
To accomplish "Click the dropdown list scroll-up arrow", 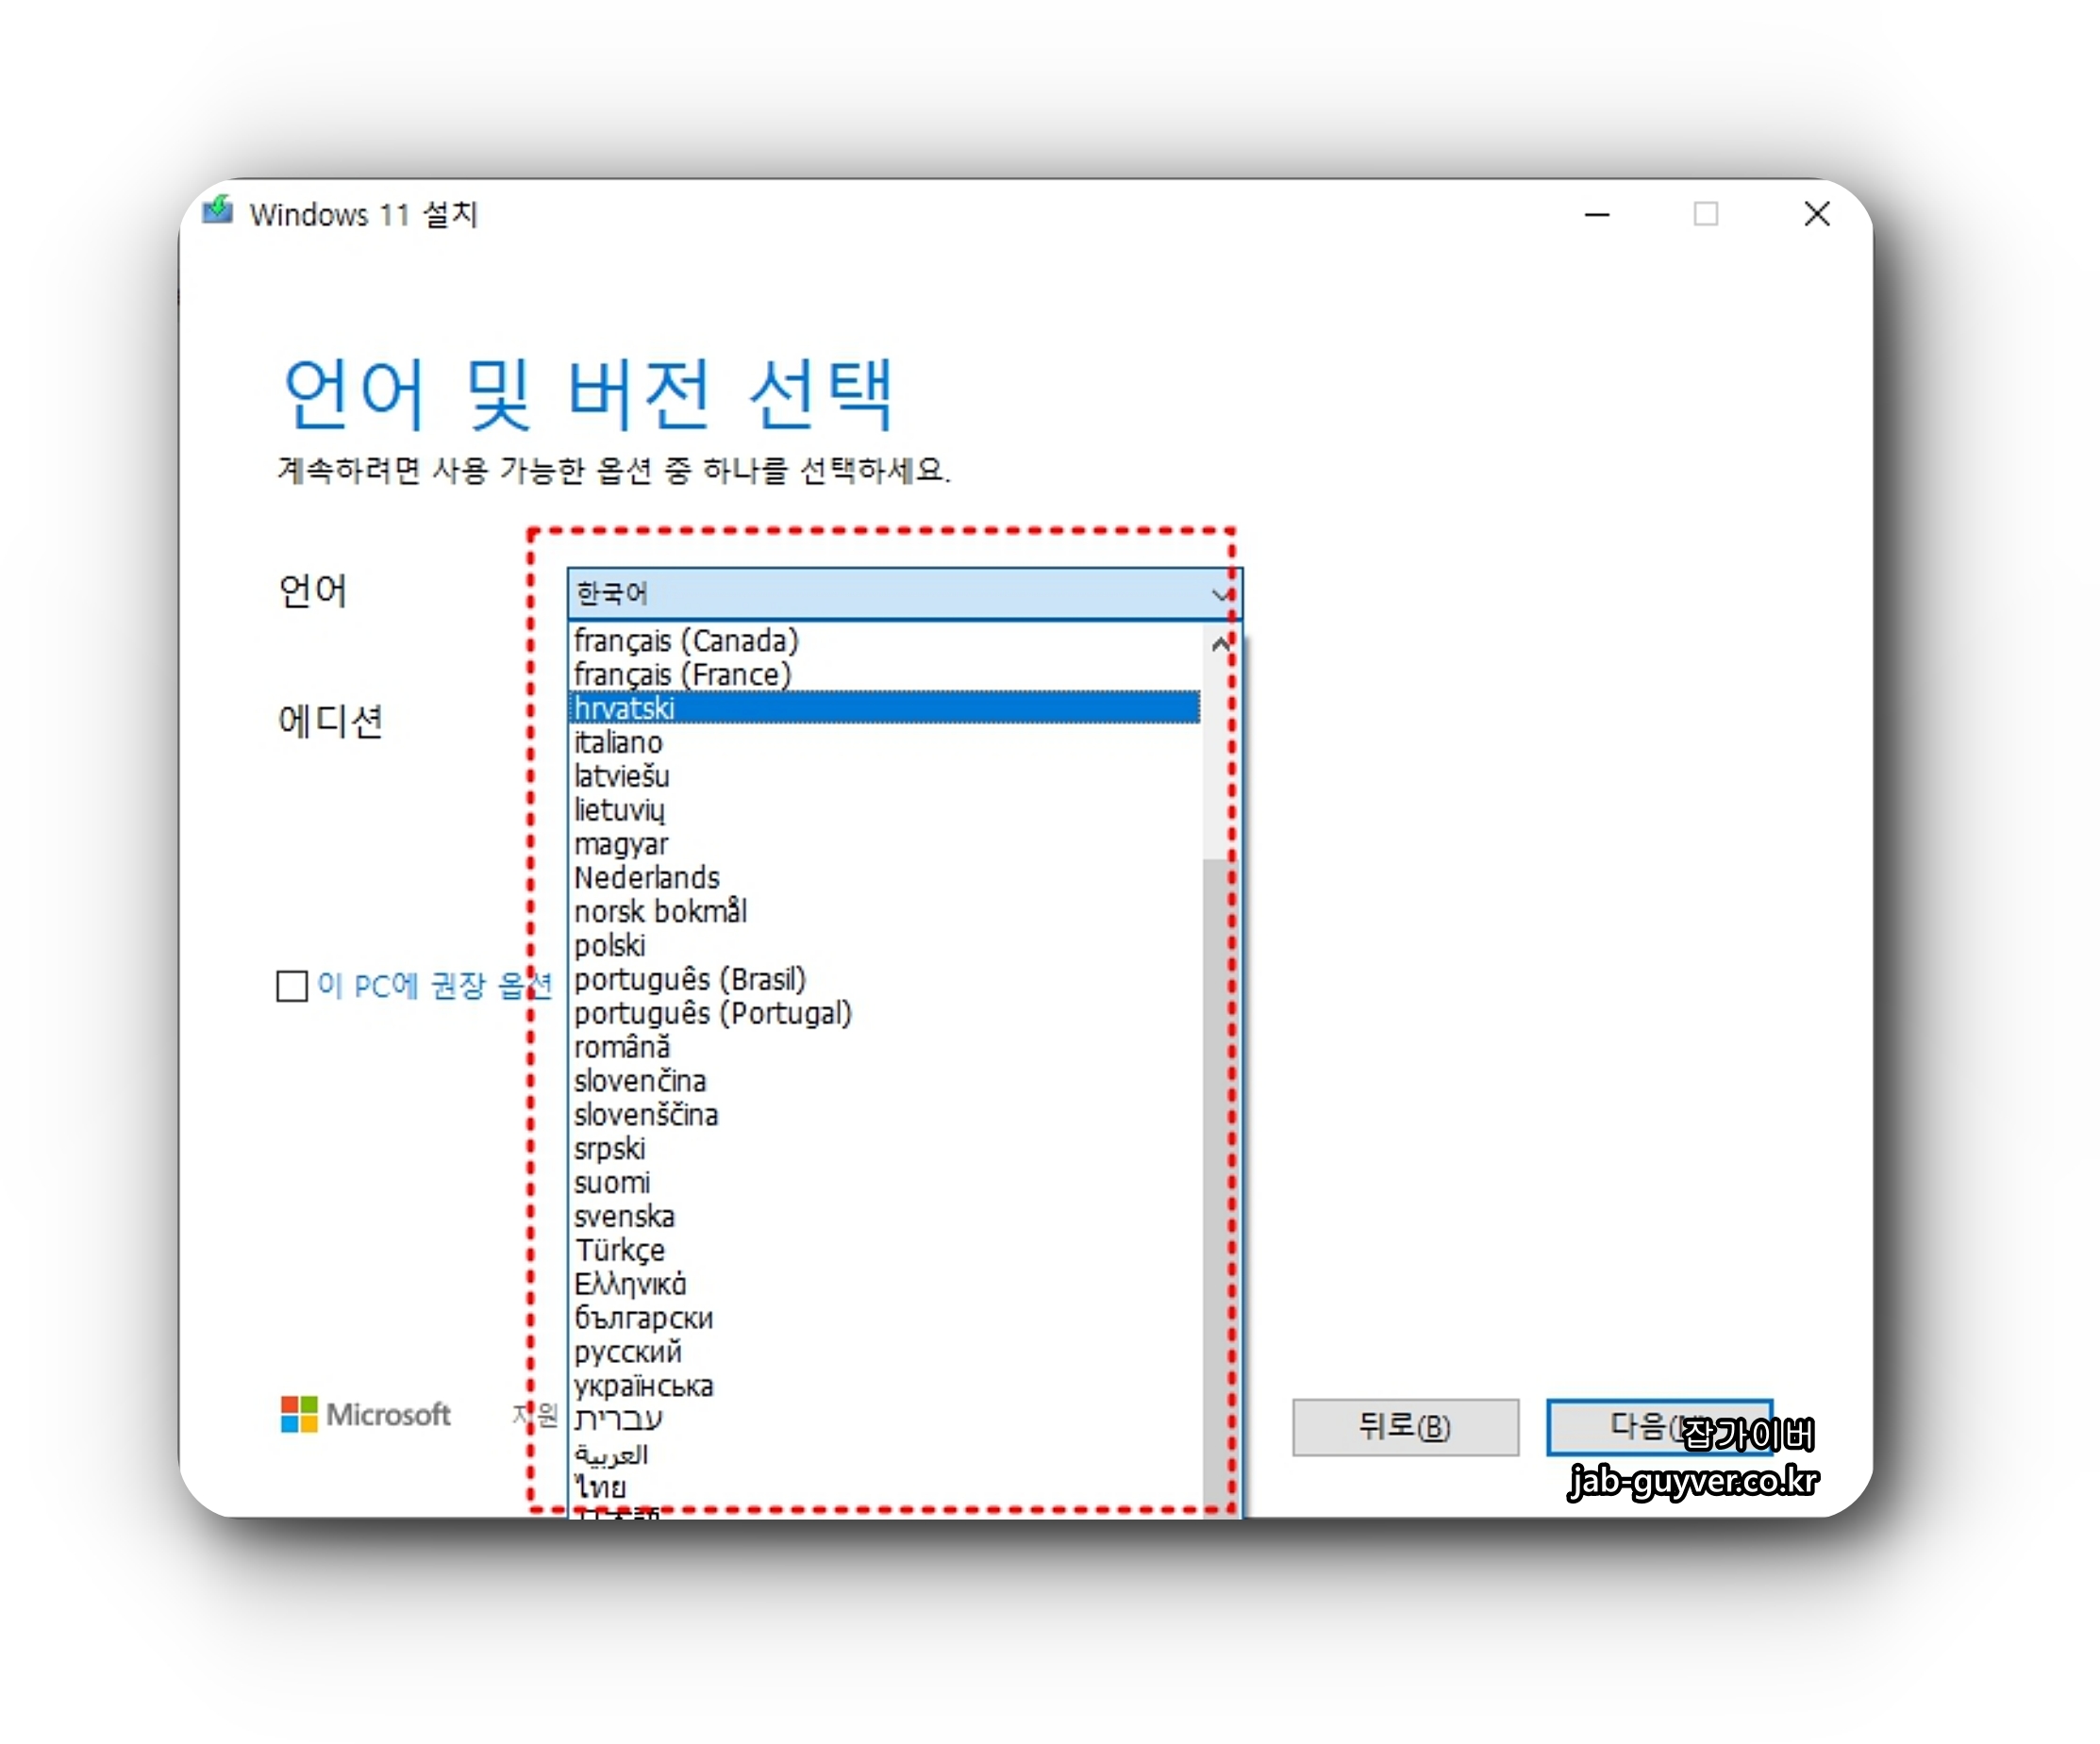I will (x=1219, y=644).
